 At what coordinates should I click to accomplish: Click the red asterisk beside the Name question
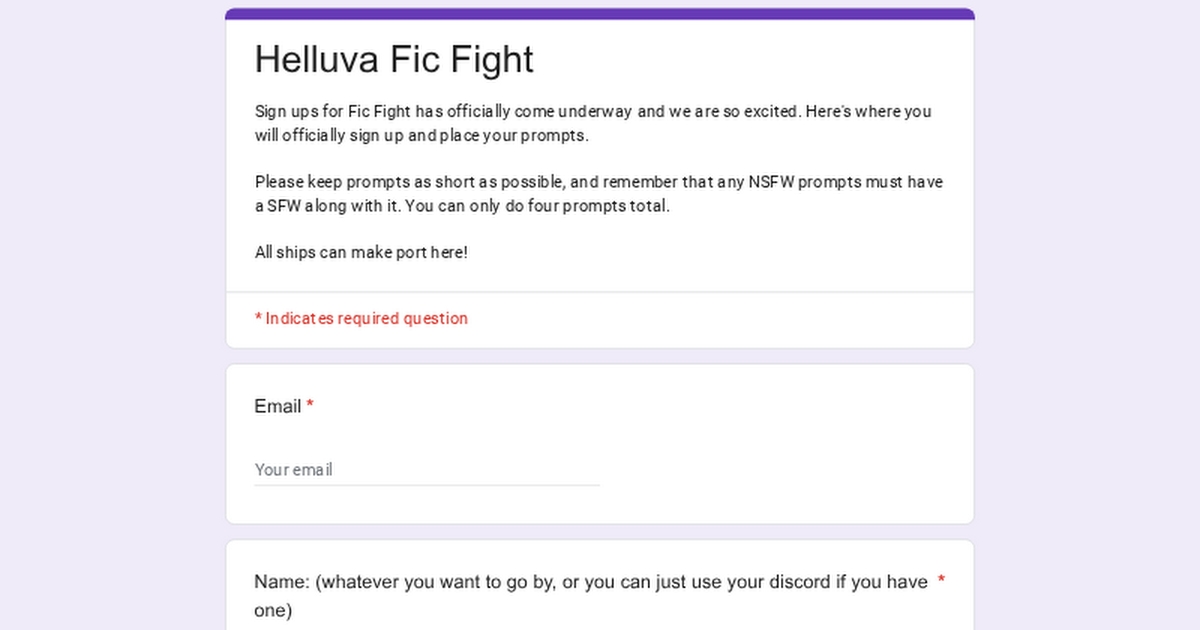pos(941,581)
